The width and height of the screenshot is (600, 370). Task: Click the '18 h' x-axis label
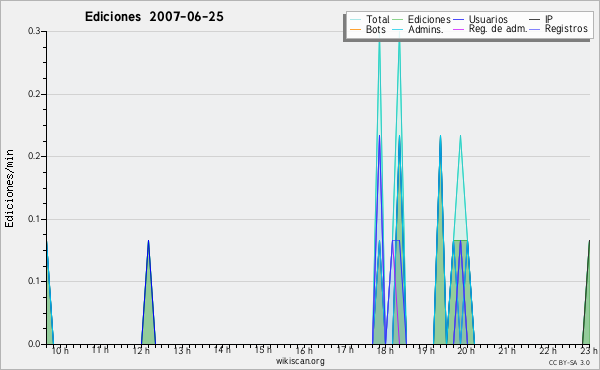(x=385, y=351)
